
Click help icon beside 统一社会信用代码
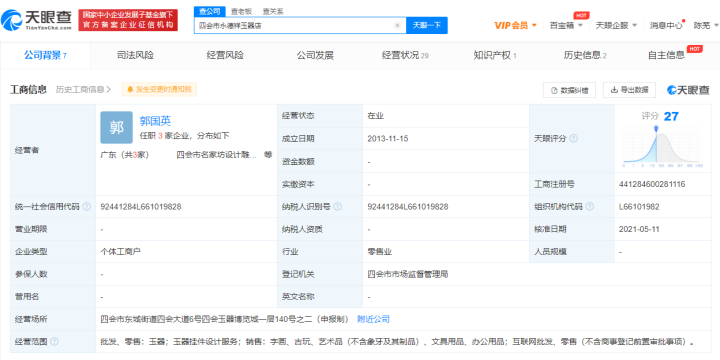(x=87, y=207)
